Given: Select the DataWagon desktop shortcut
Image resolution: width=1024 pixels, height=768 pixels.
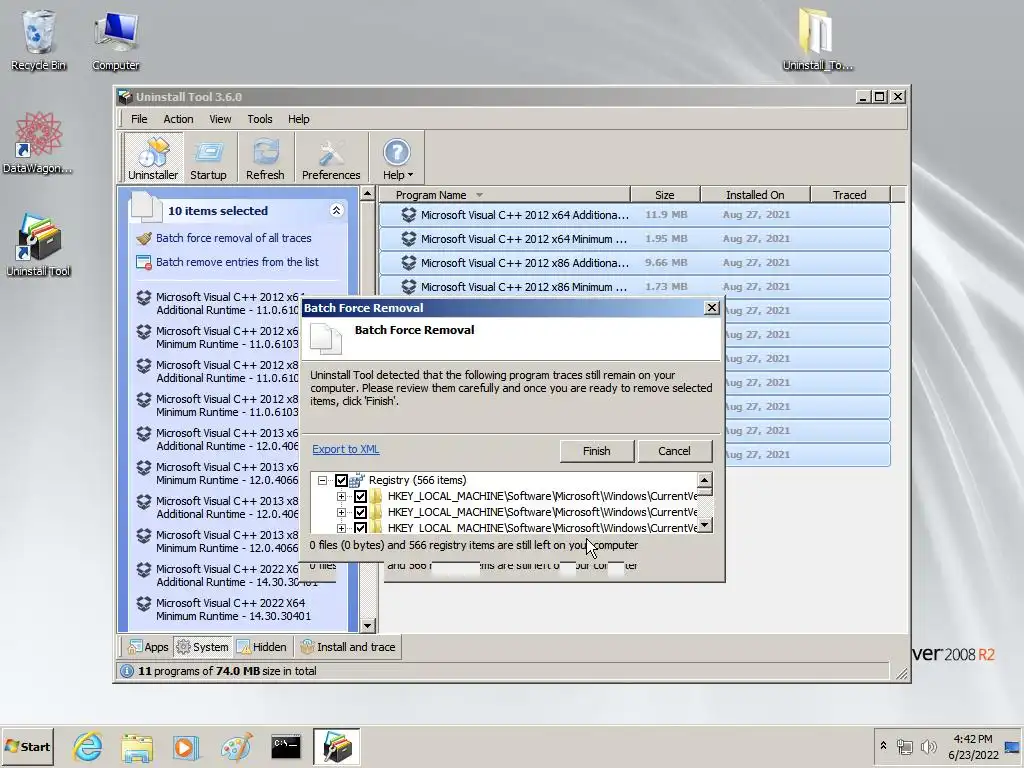Looking at the screenshot, I should (38, 144).
